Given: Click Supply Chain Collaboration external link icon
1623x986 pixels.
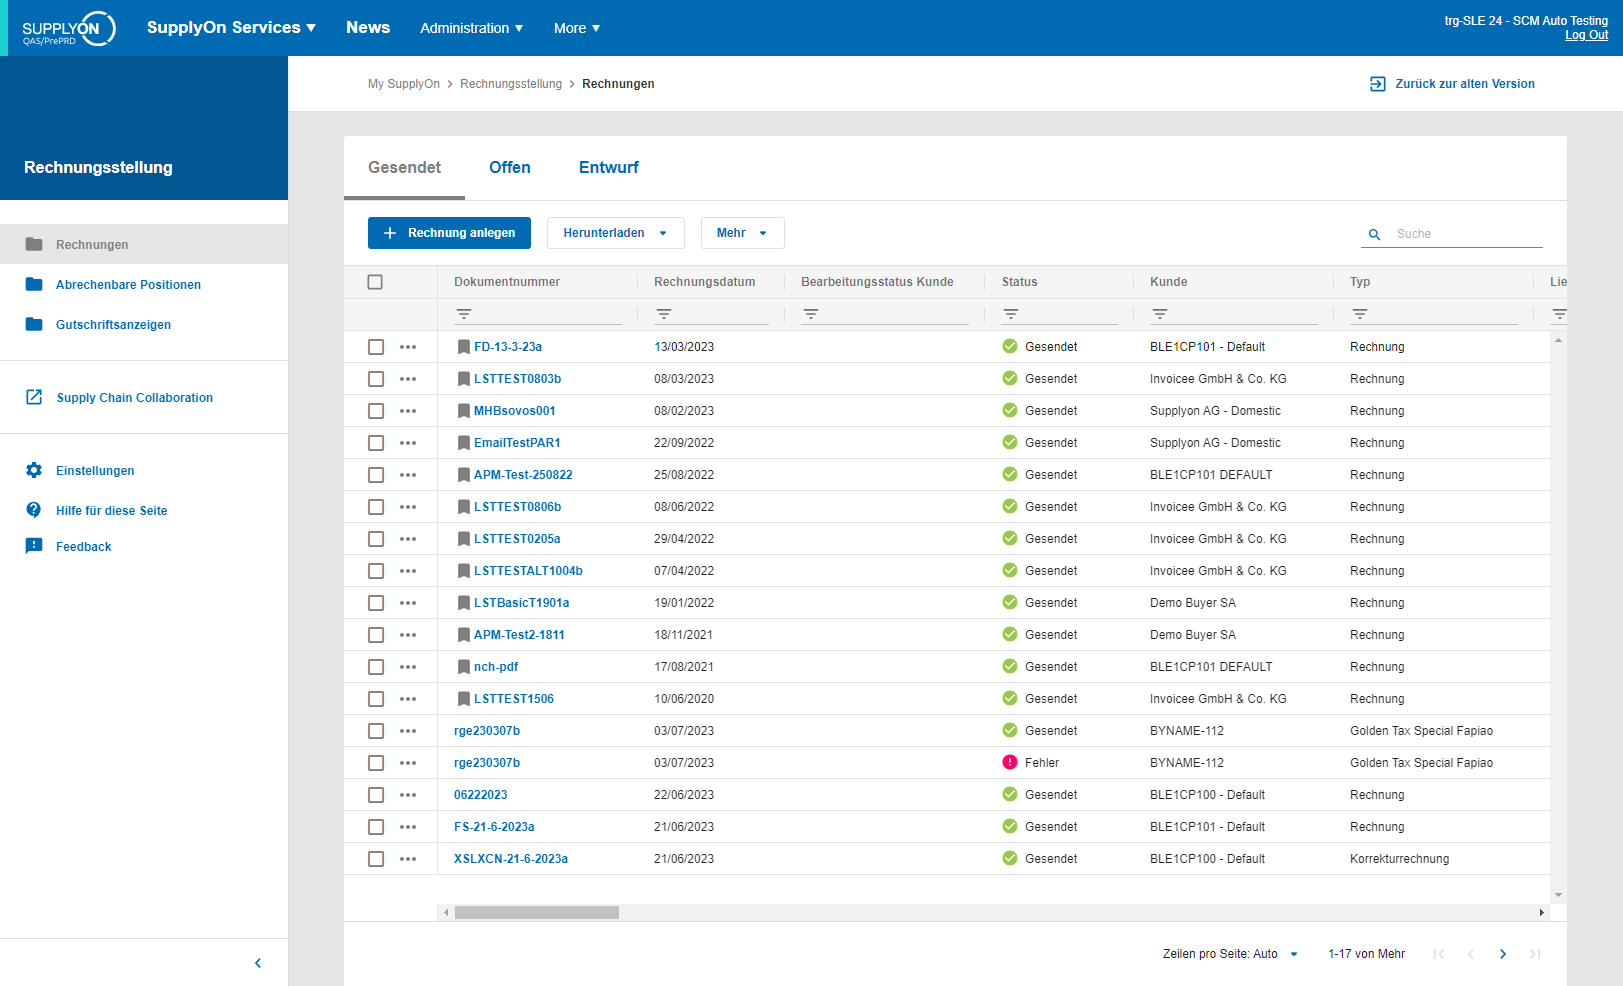Looking at the screenshot, I should [34, 397].
